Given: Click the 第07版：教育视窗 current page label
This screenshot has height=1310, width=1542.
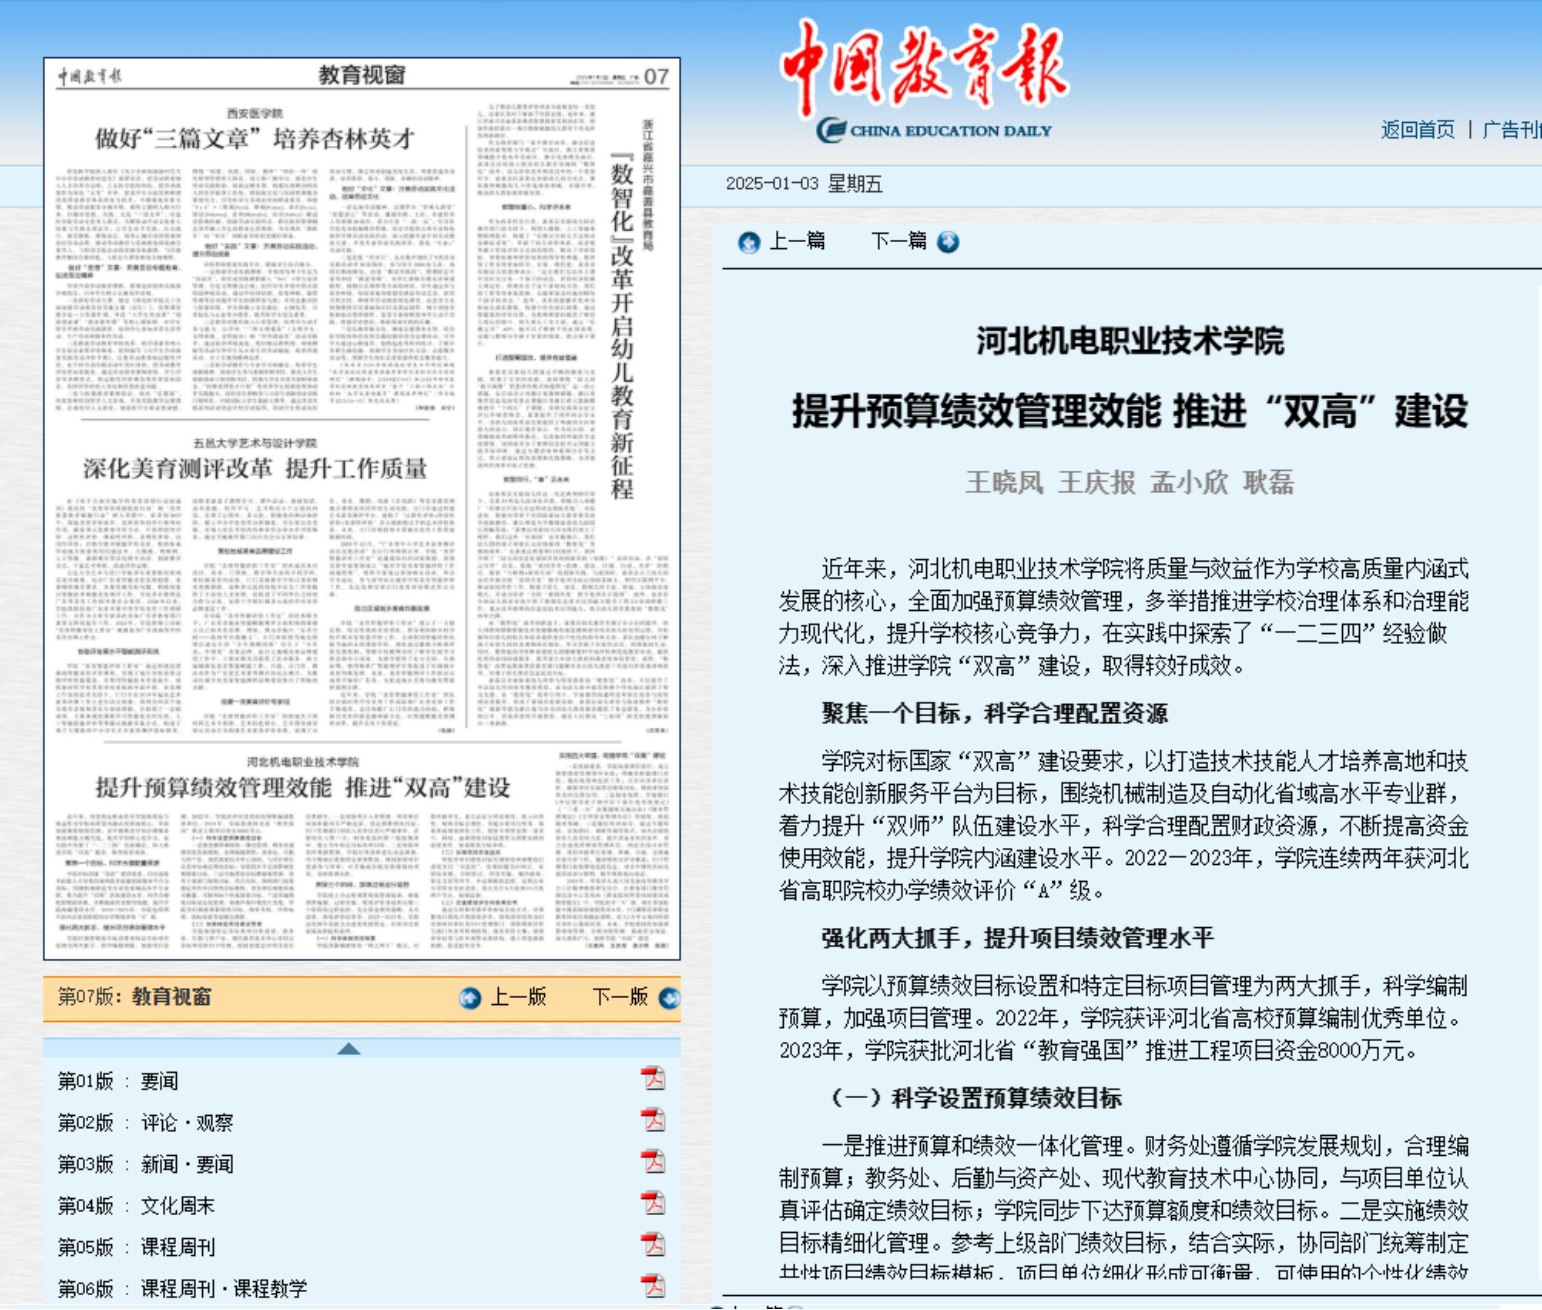Looking at the screenshot, I should 135,997.
